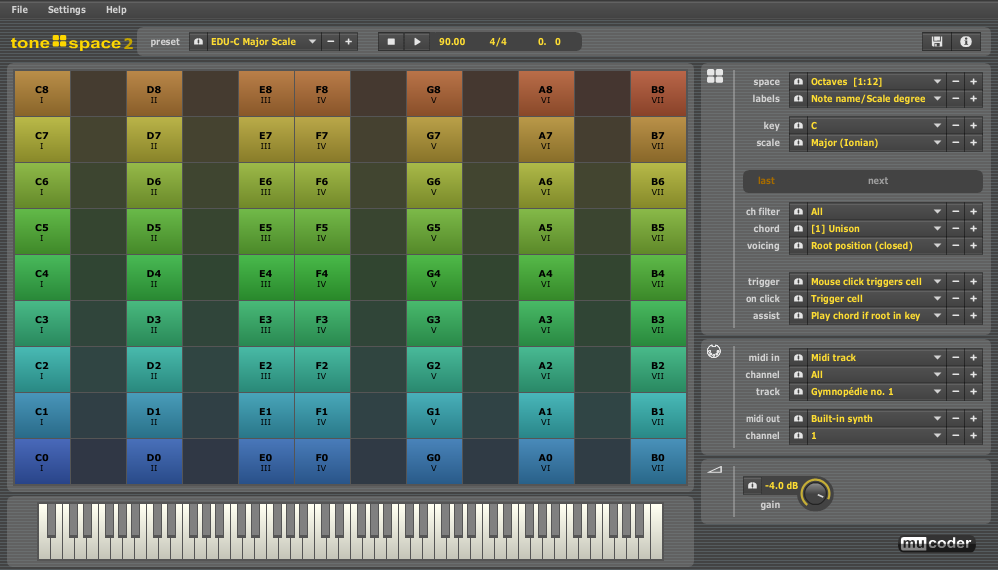
Task: Click the MIDI learn icon for ch filter
Action: [798, 211]
